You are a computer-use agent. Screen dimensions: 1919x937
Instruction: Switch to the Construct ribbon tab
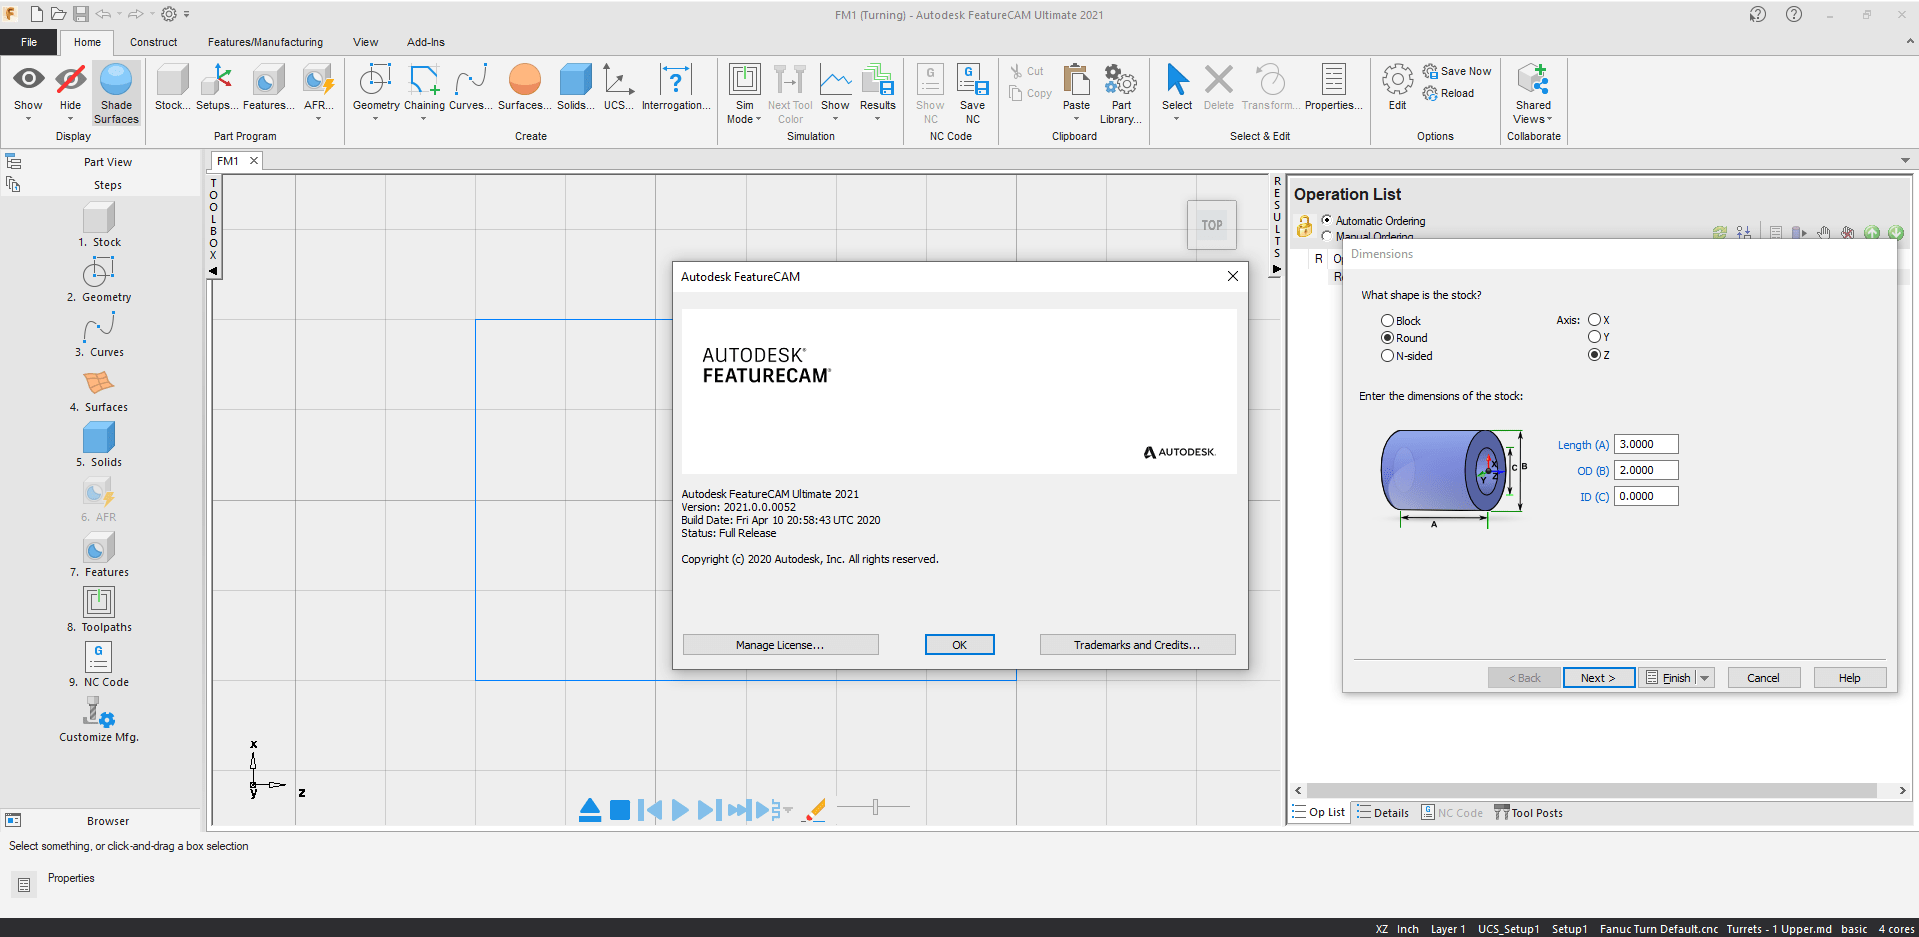point(153,42)
